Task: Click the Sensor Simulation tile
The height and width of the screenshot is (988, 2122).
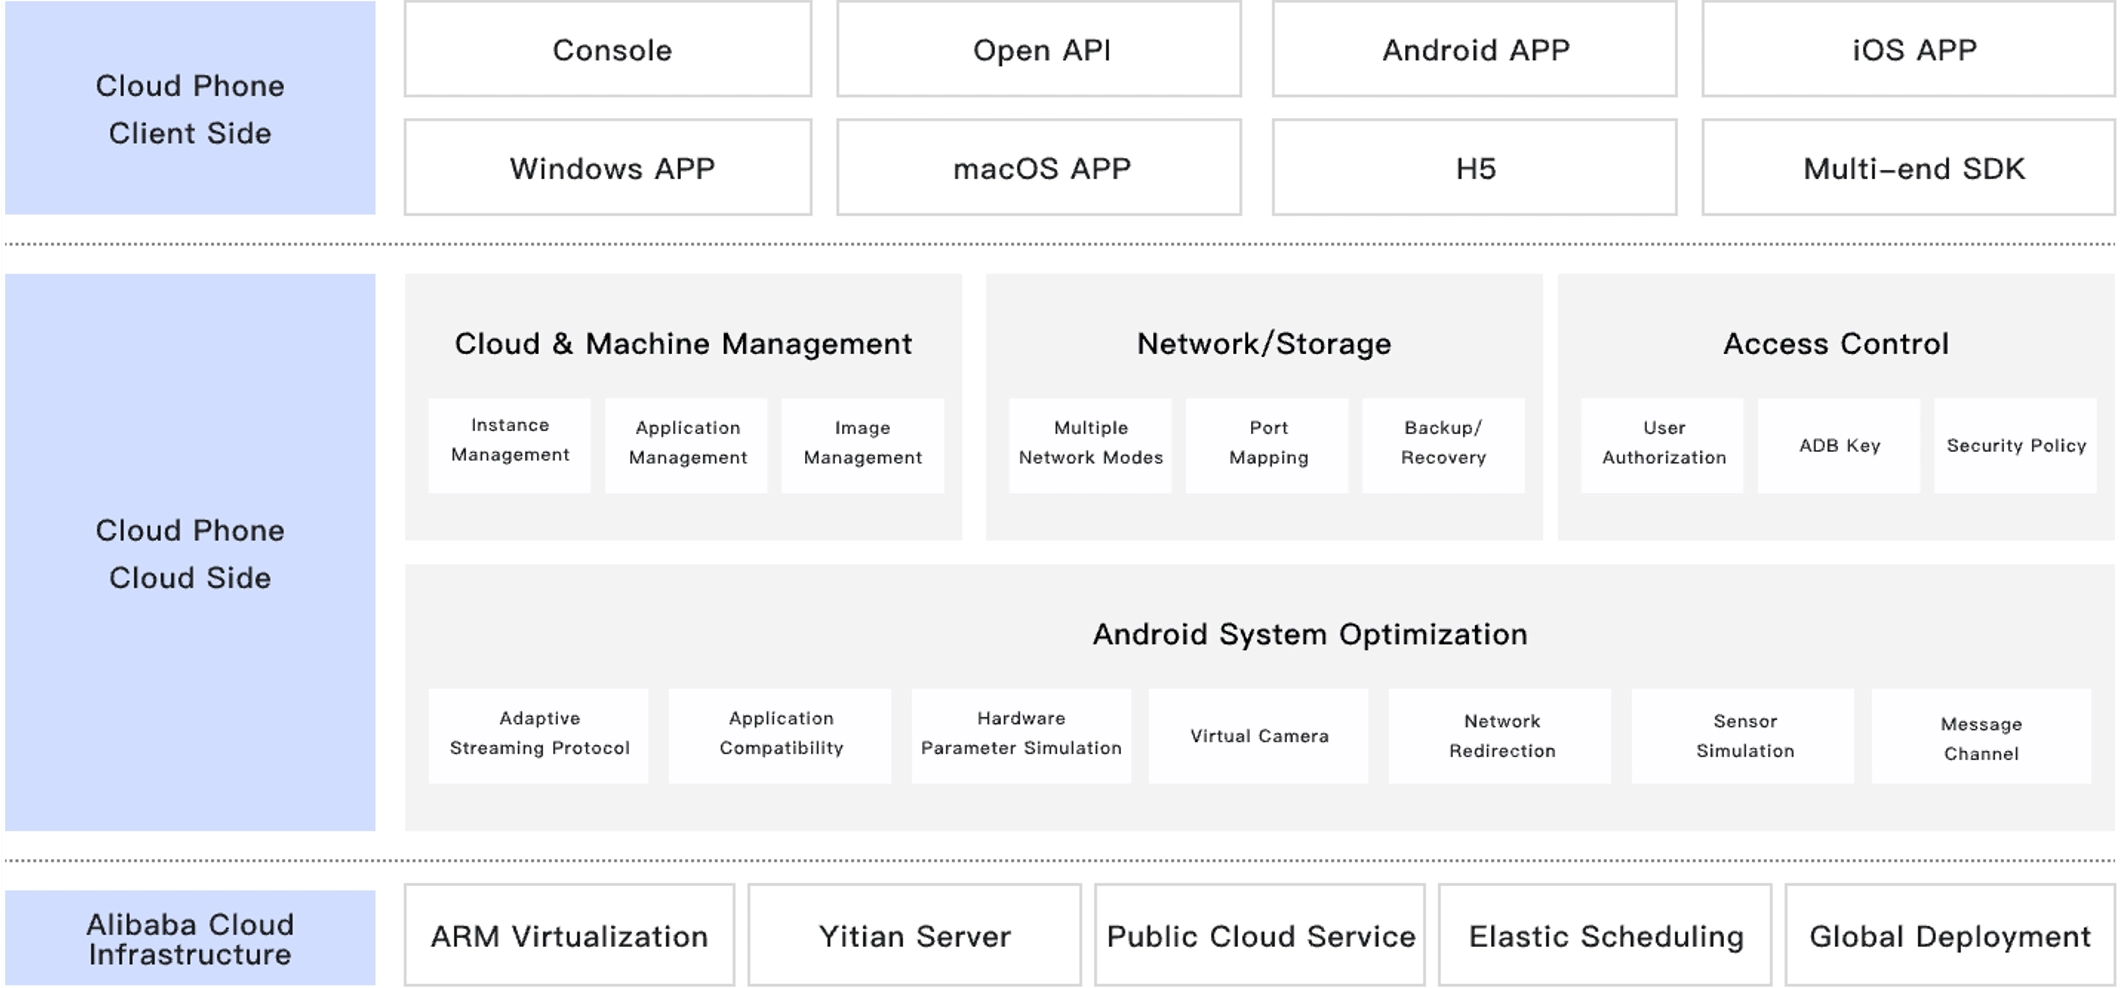Action: tap(1743, 736)
